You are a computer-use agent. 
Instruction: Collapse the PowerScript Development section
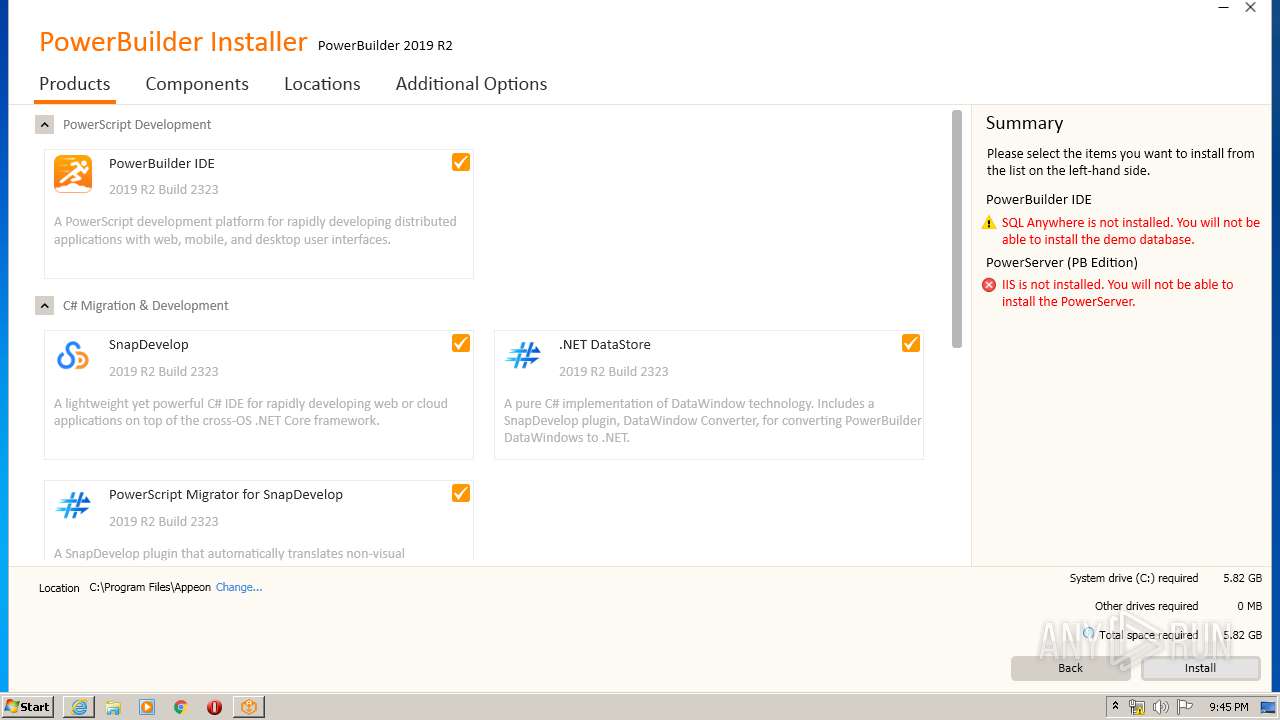tap(44, 124)
